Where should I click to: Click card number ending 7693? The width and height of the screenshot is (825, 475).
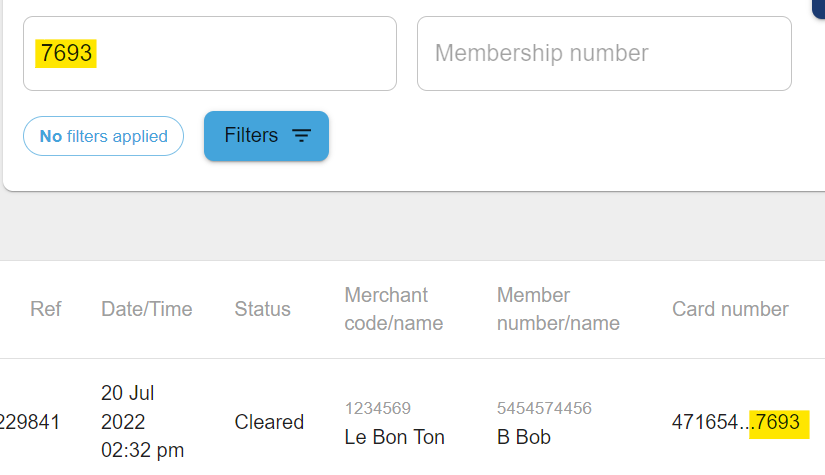pyautogui.click(x=737, y=422)
